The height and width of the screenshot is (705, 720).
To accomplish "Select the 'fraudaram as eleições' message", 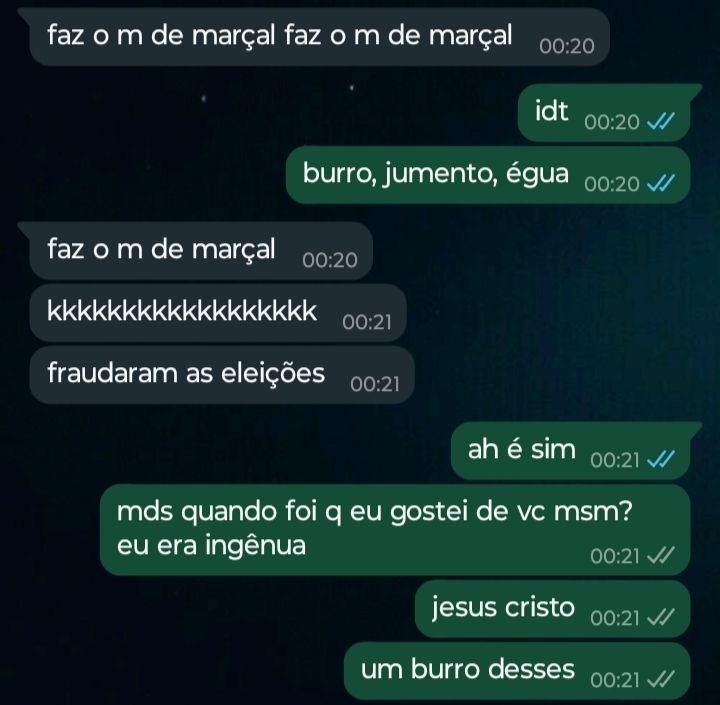I will coord(222,375).
